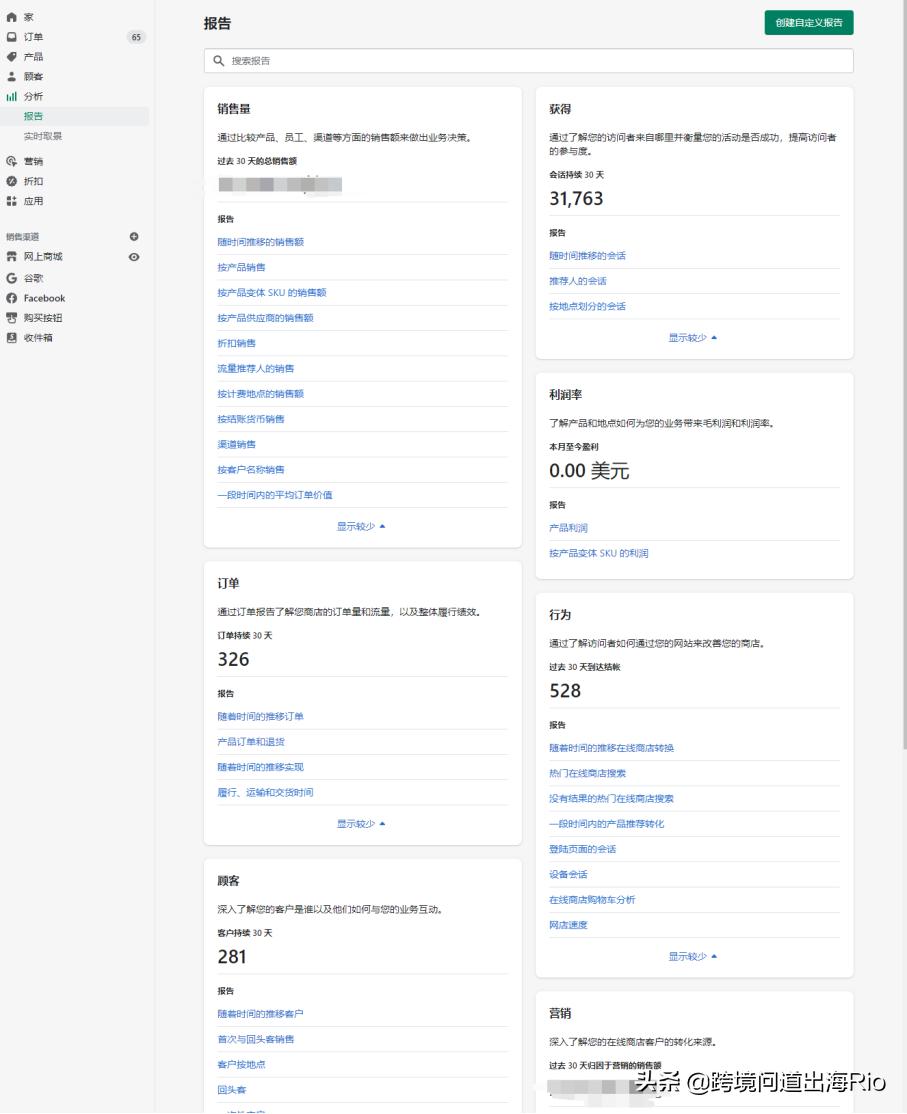Viewport: 907px width, 1114px height.
Task: Select 报告 under 分析
Action: click(33, 116)
